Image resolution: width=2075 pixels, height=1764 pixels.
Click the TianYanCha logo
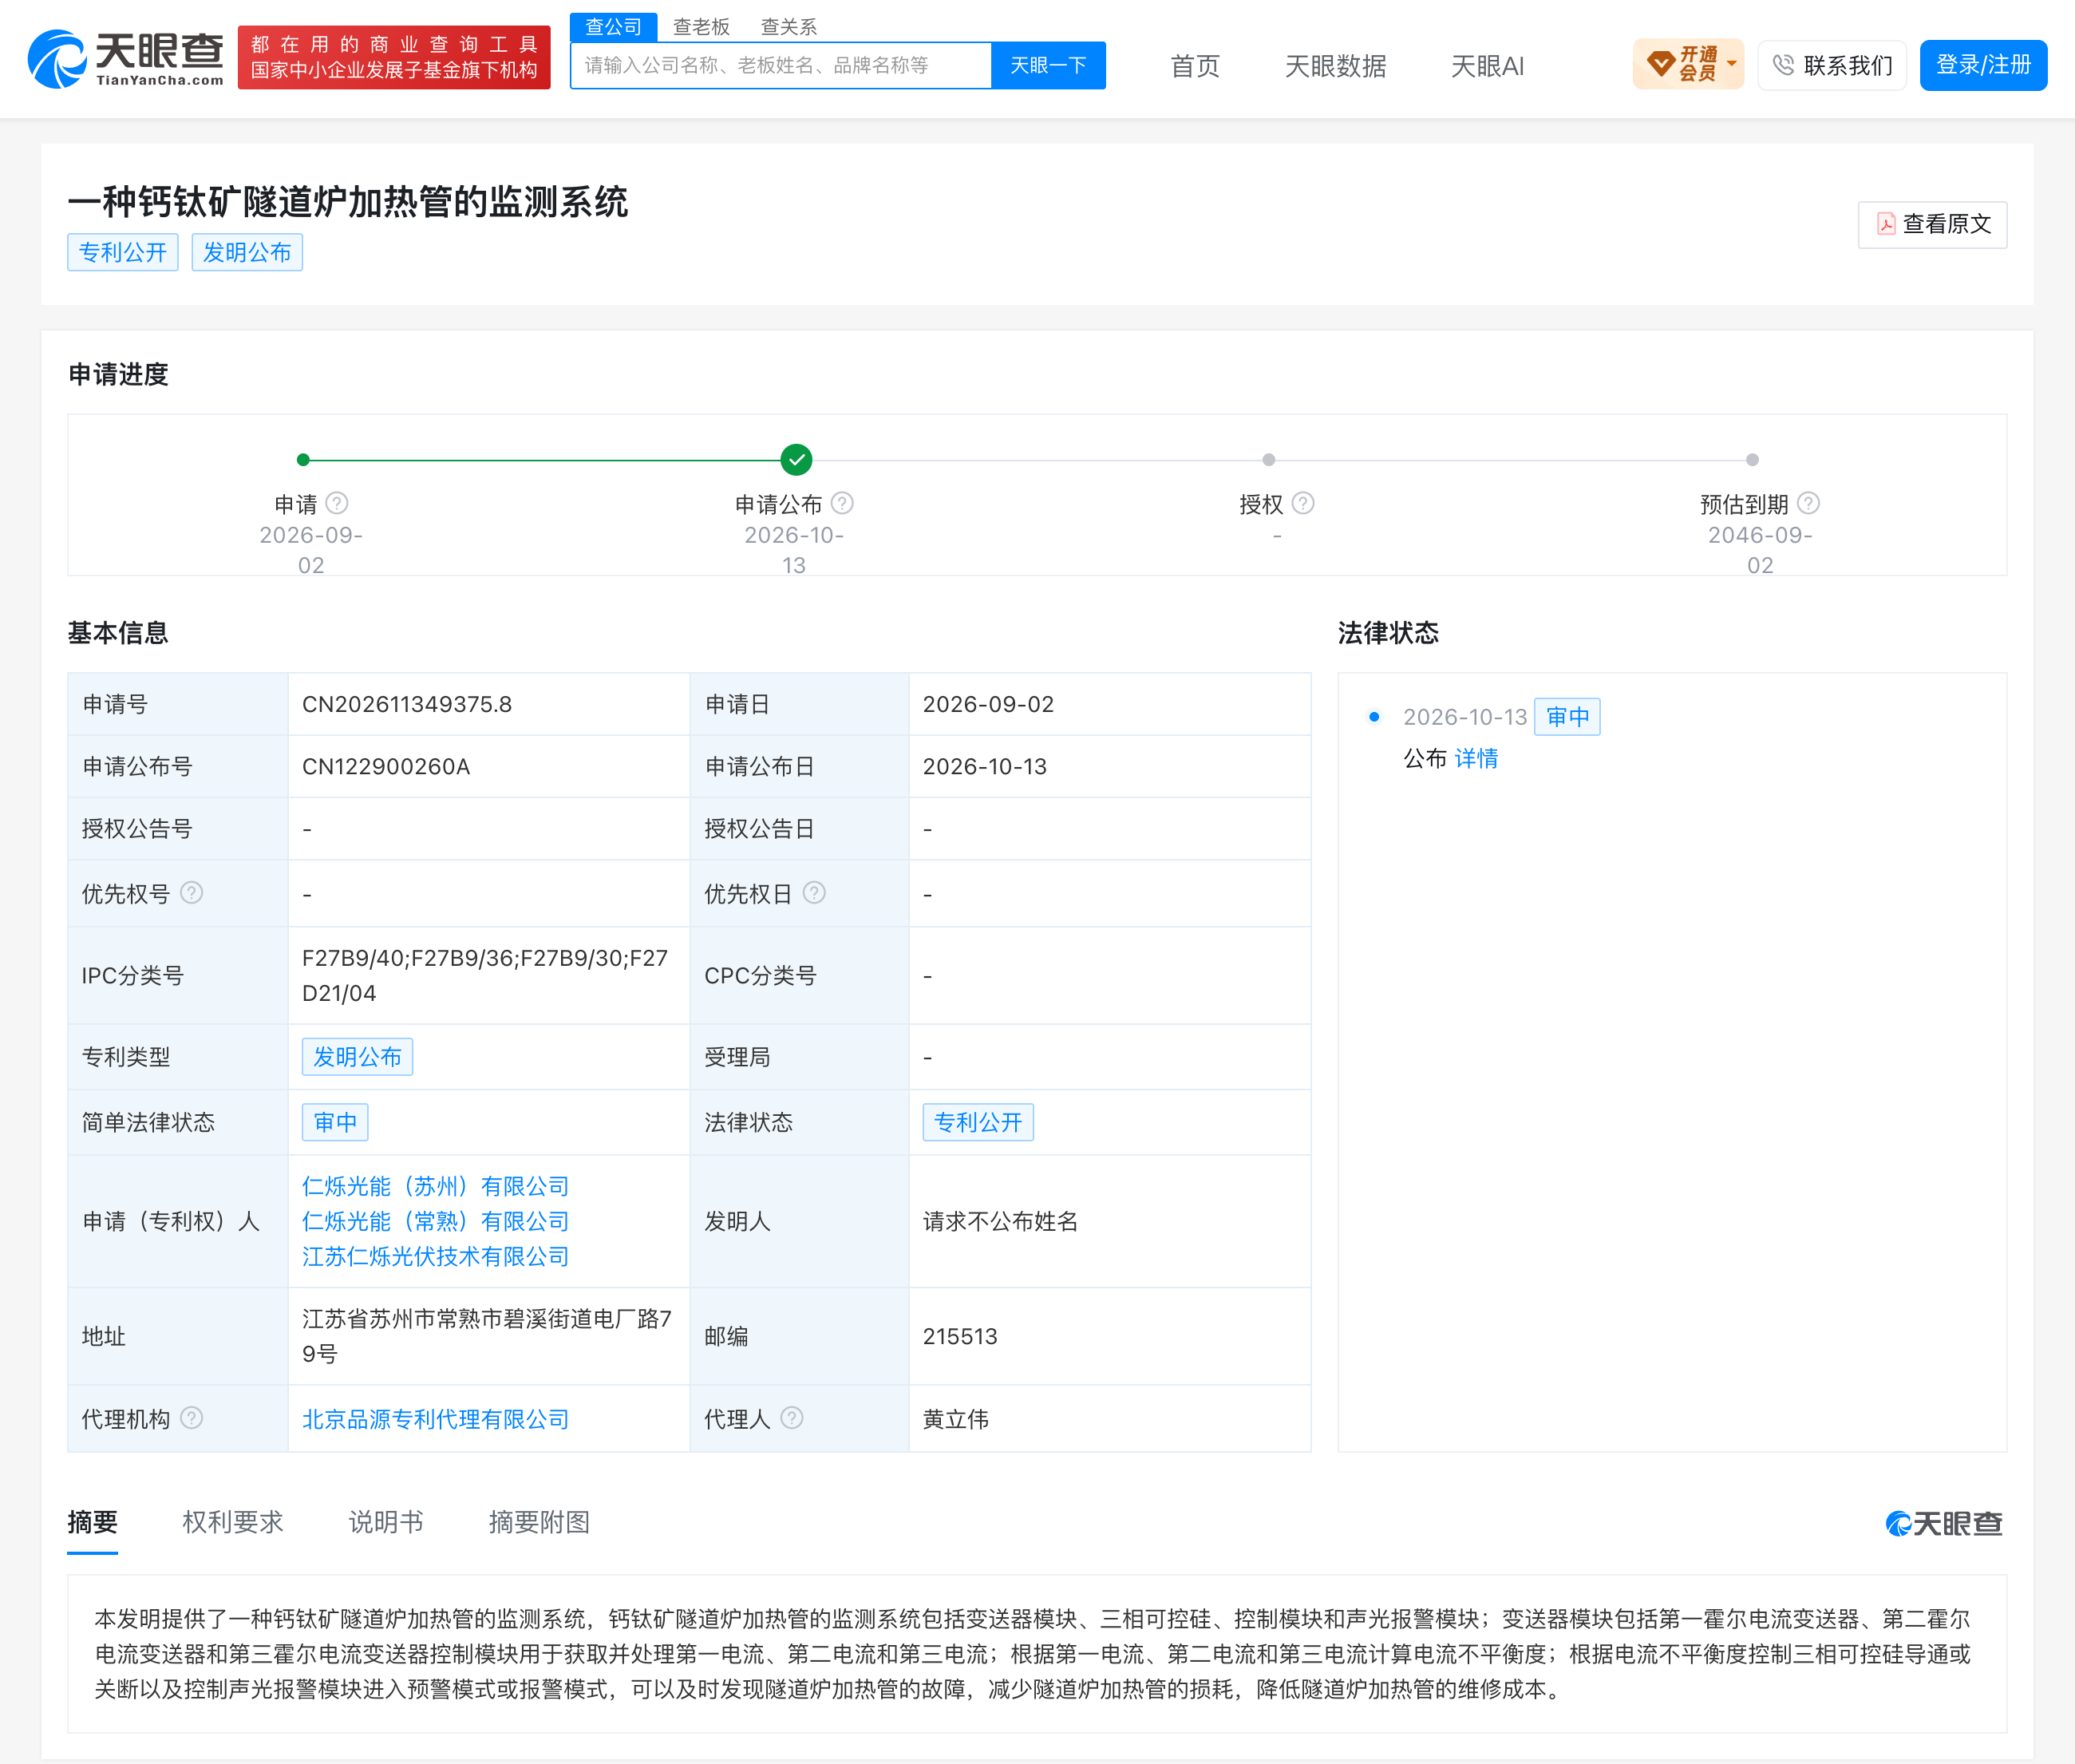[126, 59]
